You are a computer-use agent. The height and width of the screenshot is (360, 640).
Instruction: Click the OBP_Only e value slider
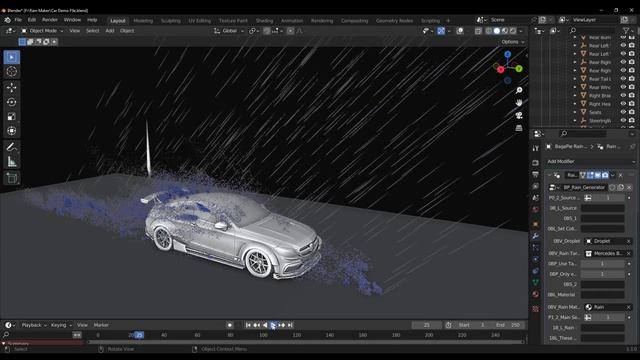602,274
